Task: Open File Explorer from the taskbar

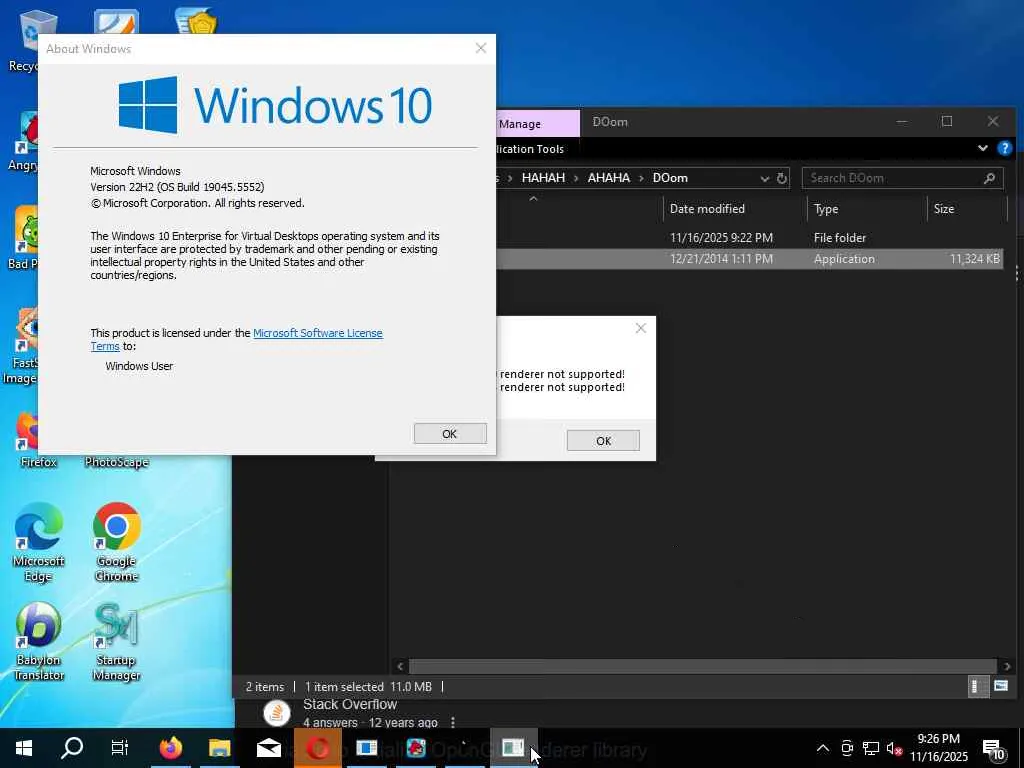Action: tap(219, 748)
